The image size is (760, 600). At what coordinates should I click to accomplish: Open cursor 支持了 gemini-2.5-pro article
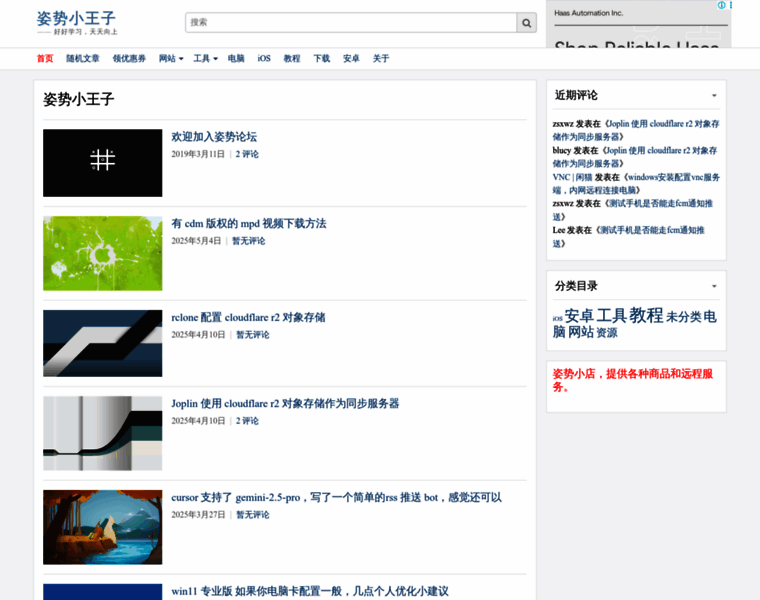coord(336,497)
